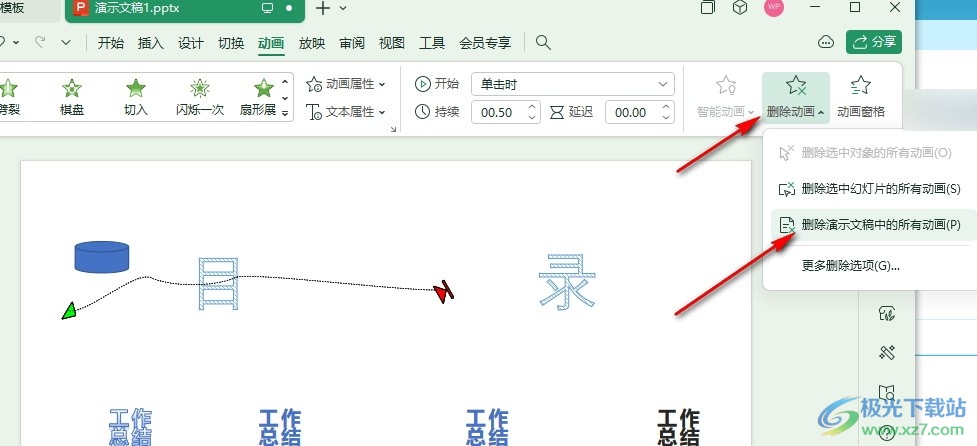Switch to the 设计 ribbon tab
Viewport: 977px width, 446px height.
(x=191, y=43)
